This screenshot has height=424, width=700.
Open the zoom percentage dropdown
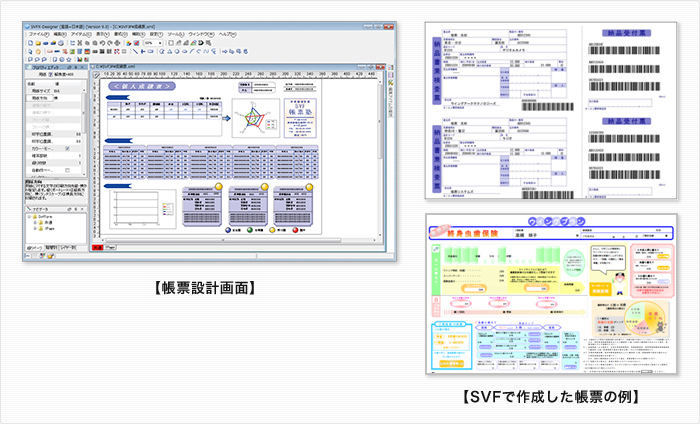coord(162,43)
